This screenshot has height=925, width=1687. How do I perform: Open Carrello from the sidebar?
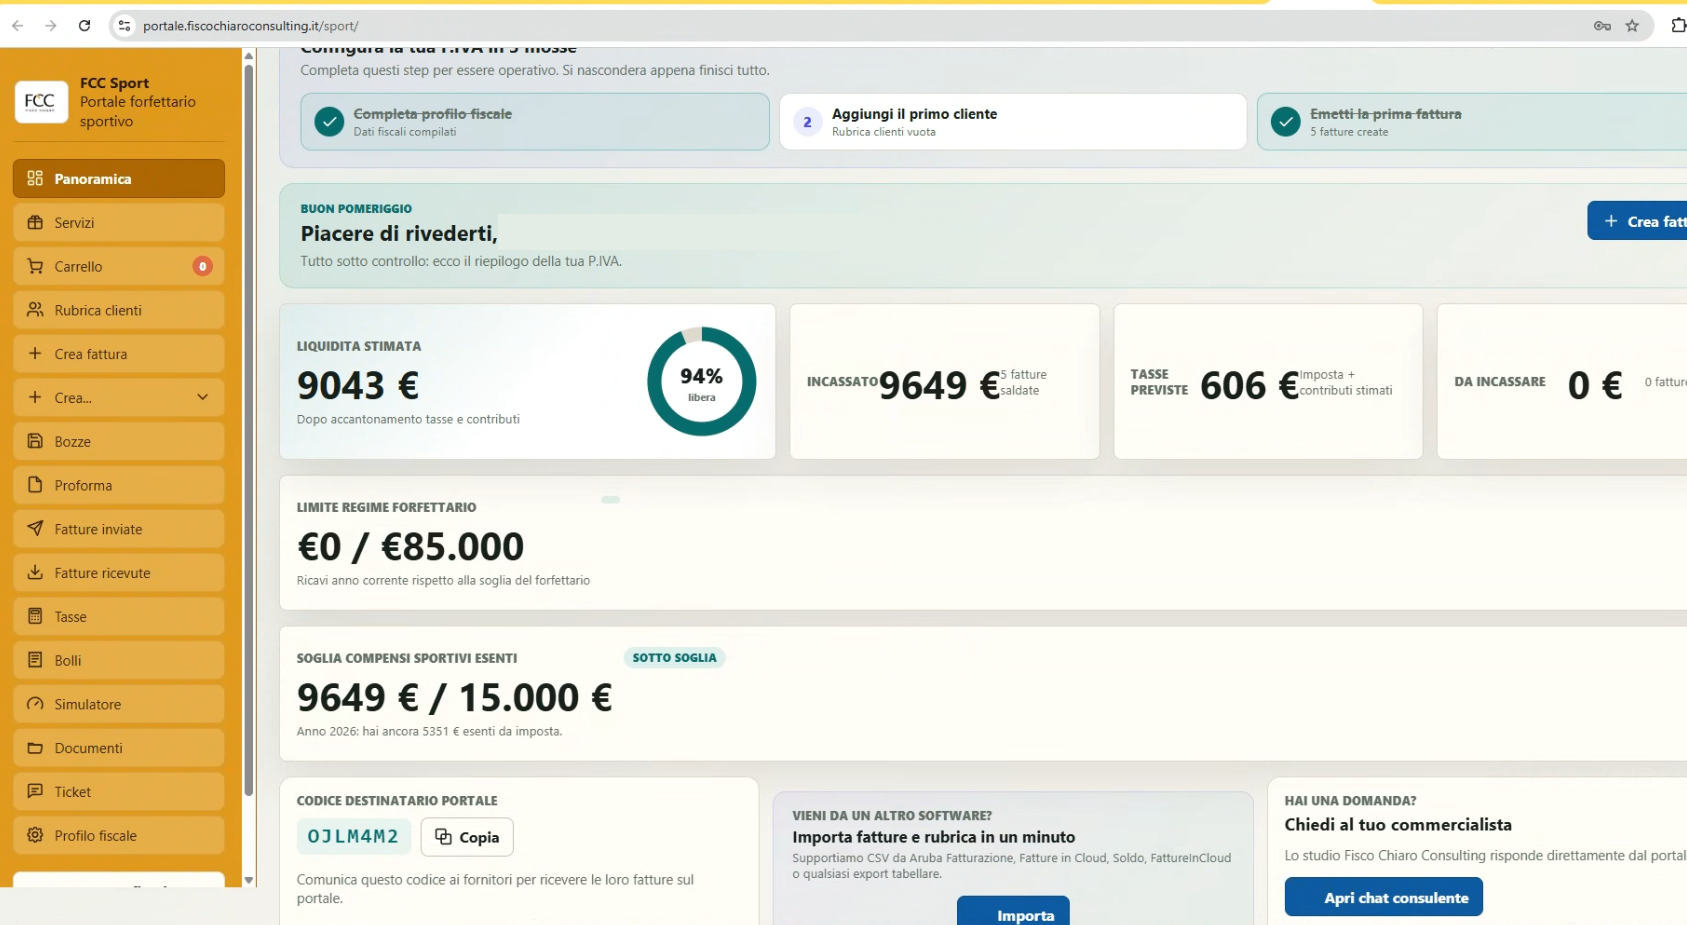(119, 267)
